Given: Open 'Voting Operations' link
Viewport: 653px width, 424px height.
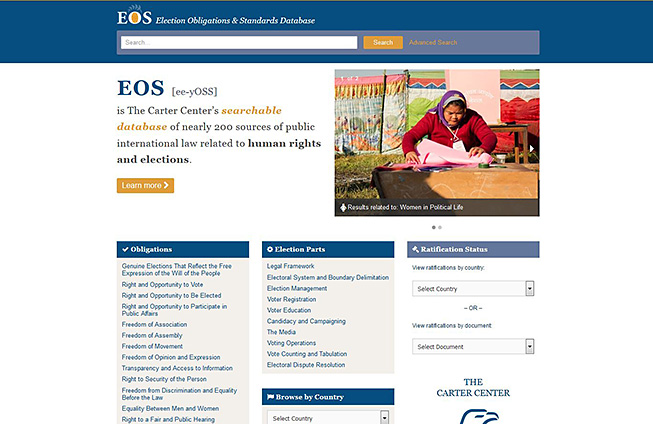Looking at the screenshot, I should (292, 343).
